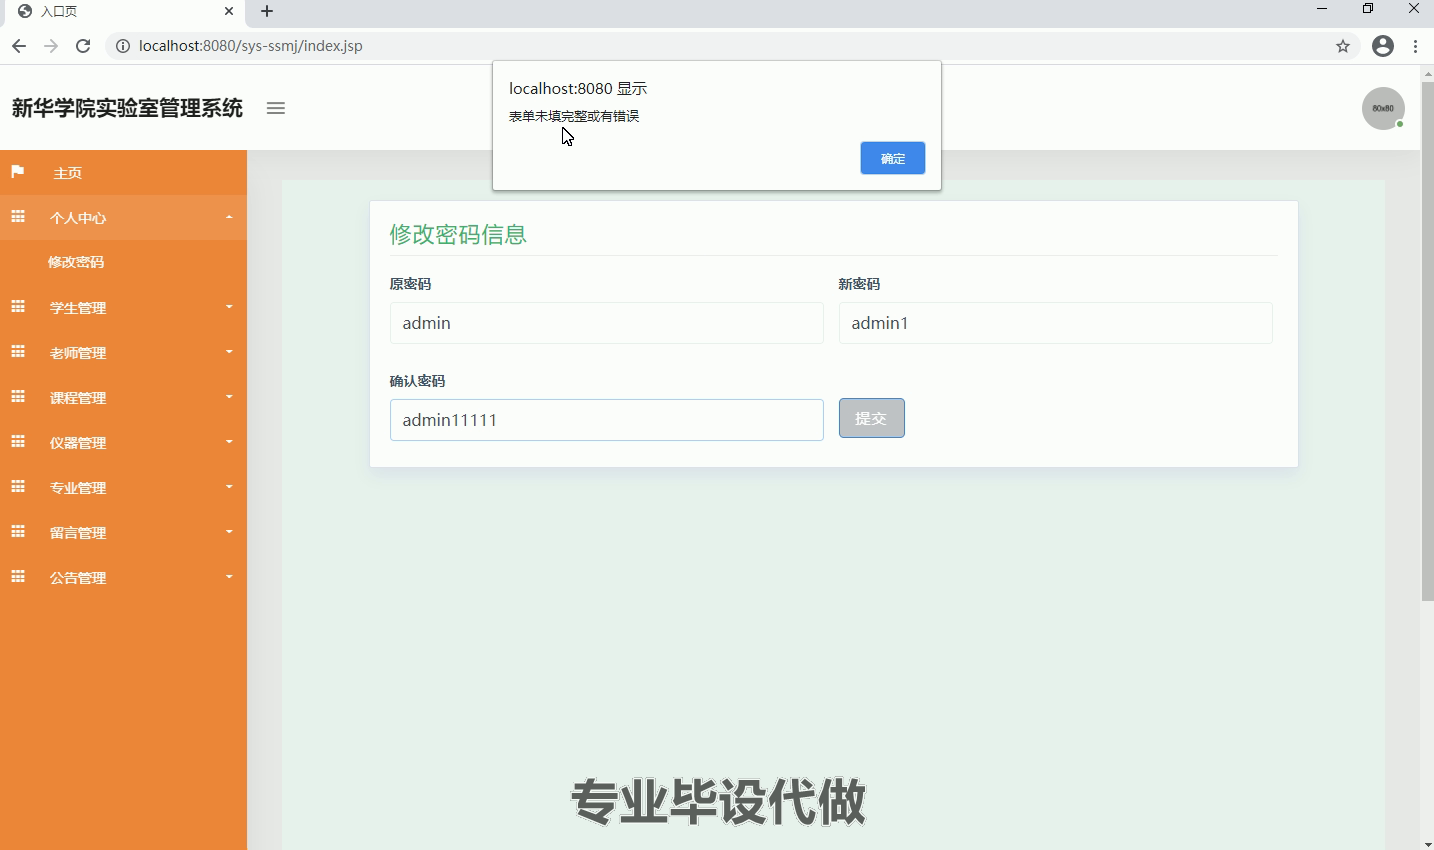Screen dimensions: 1434x850
Task: Click the flag icon beside 主页
Action: [17, 172]
